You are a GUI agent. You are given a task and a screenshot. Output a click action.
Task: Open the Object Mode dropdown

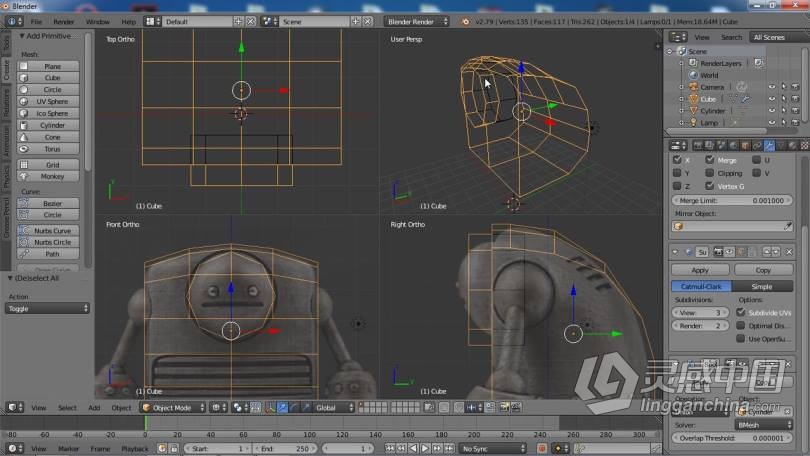tap(173, 407)
